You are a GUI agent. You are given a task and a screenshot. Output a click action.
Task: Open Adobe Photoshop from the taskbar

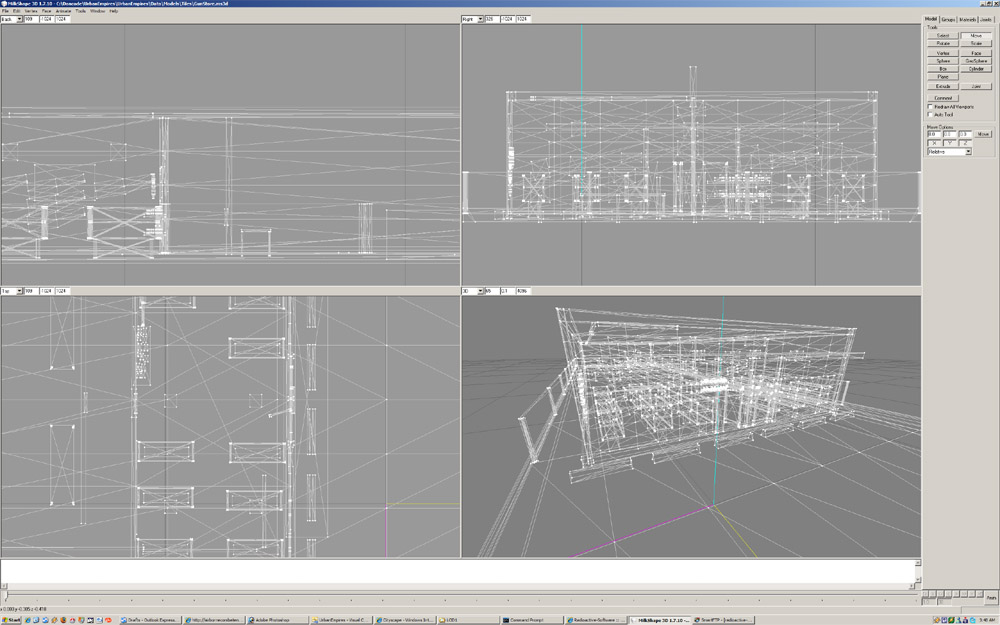click(277, 620)
